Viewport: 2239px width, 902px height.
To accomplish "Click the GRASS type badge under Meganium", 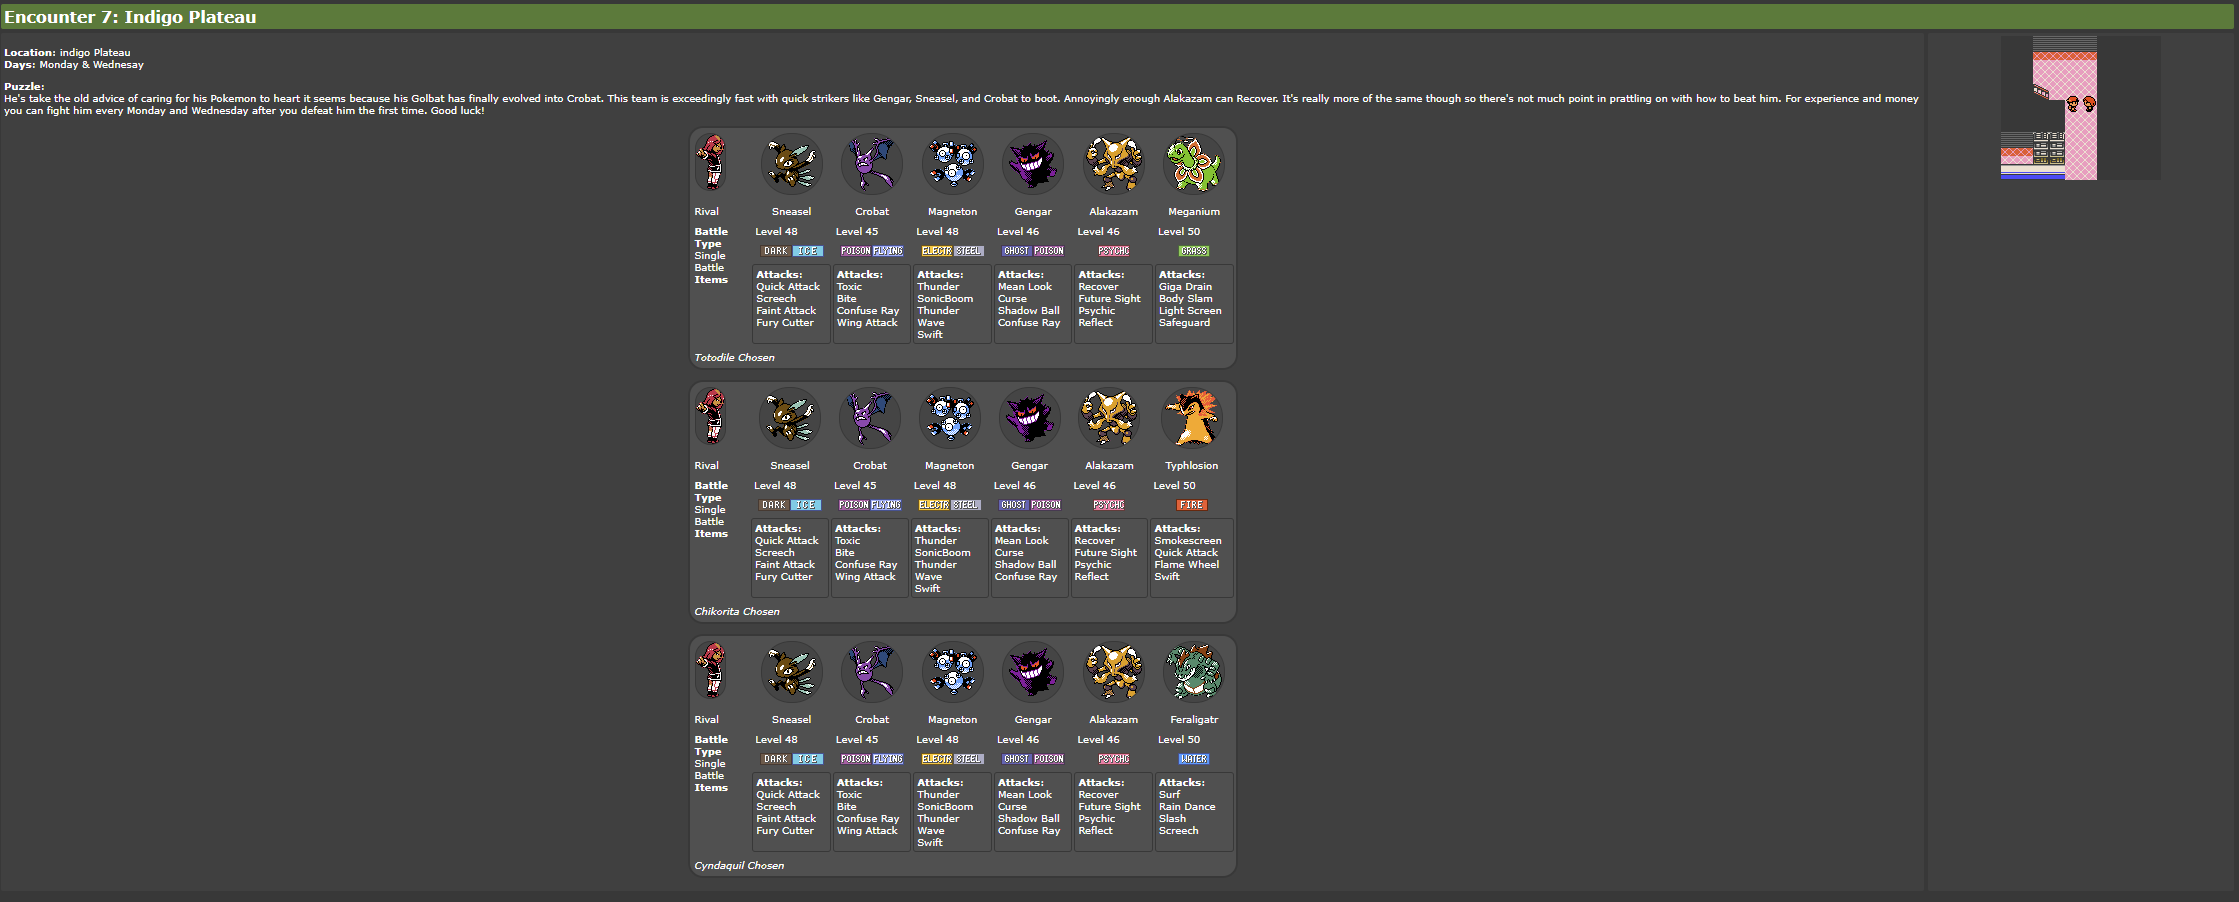I will pos(1194,251).
